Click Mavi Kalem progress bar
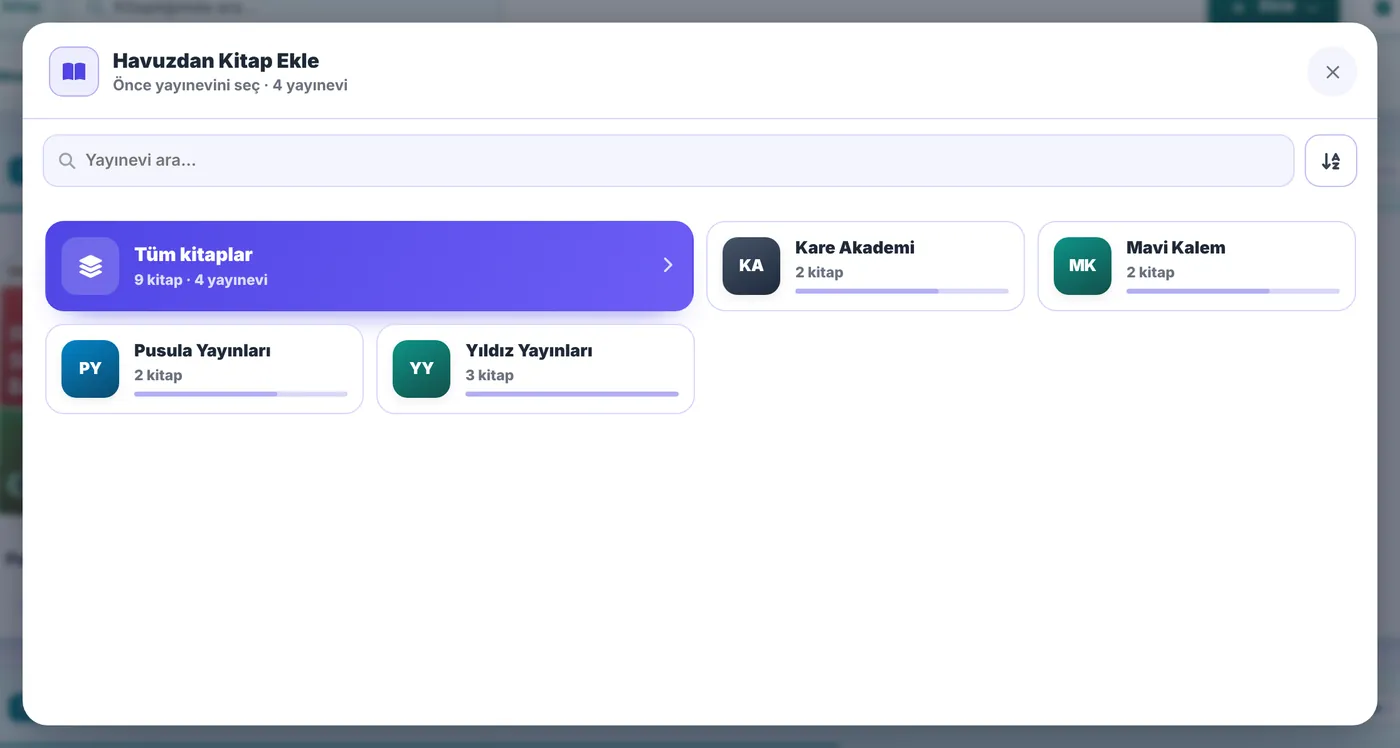Screen dimensions: 1400x748 pos(1233,291)
